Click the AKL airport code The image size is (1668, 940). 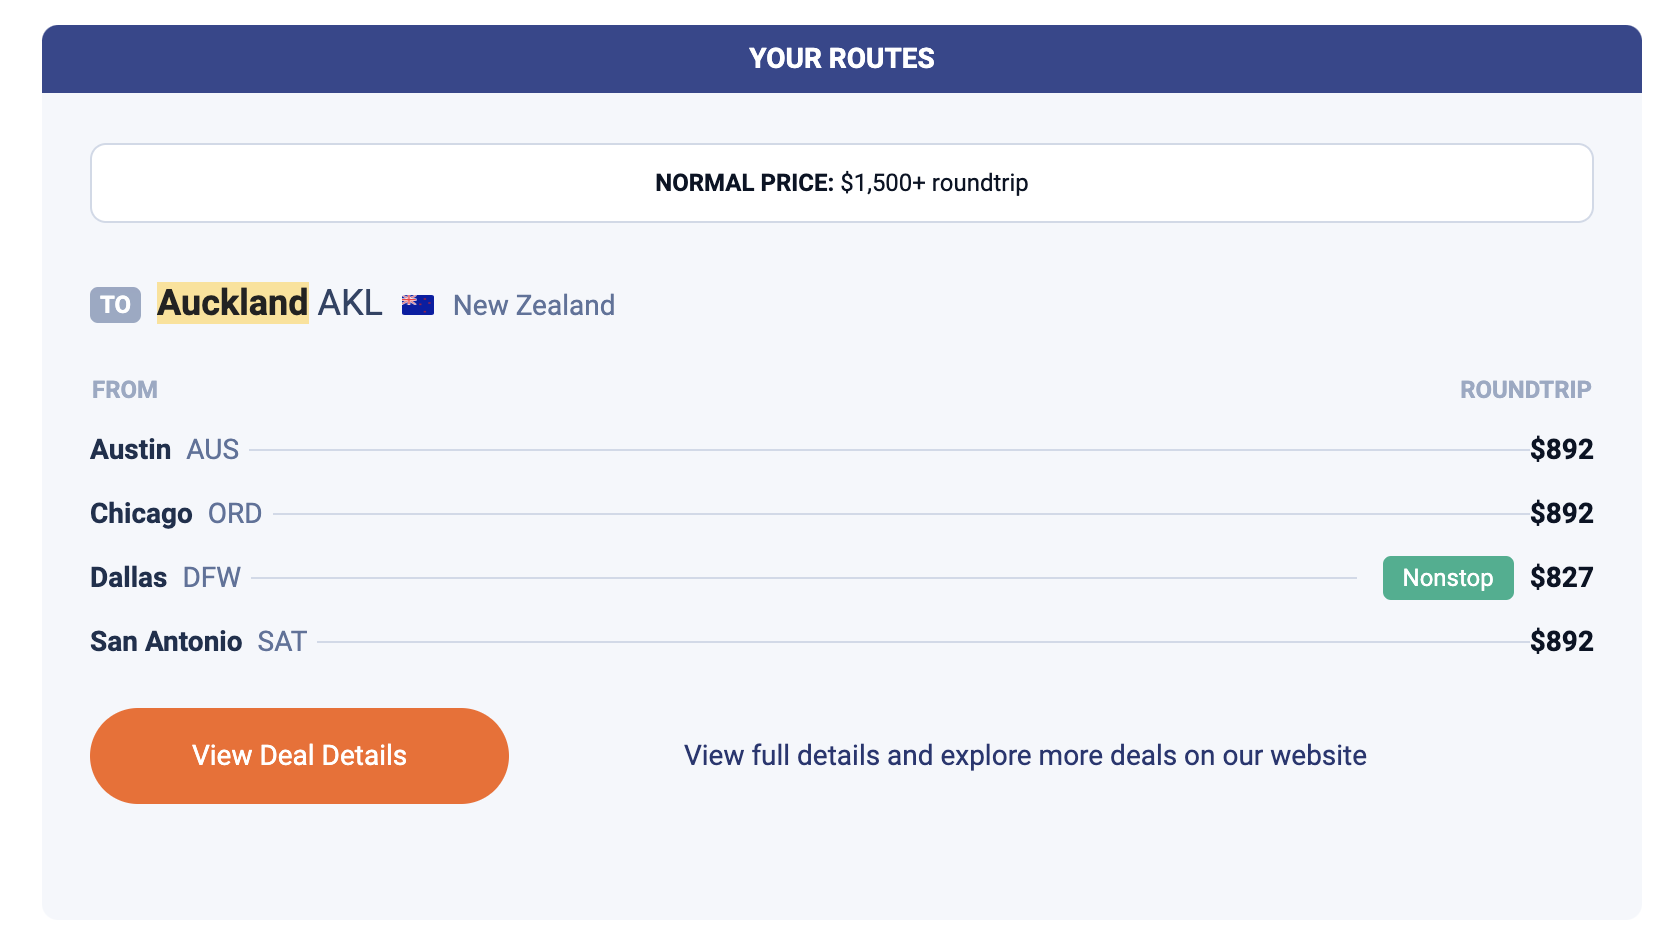click(x=350, y=303)
